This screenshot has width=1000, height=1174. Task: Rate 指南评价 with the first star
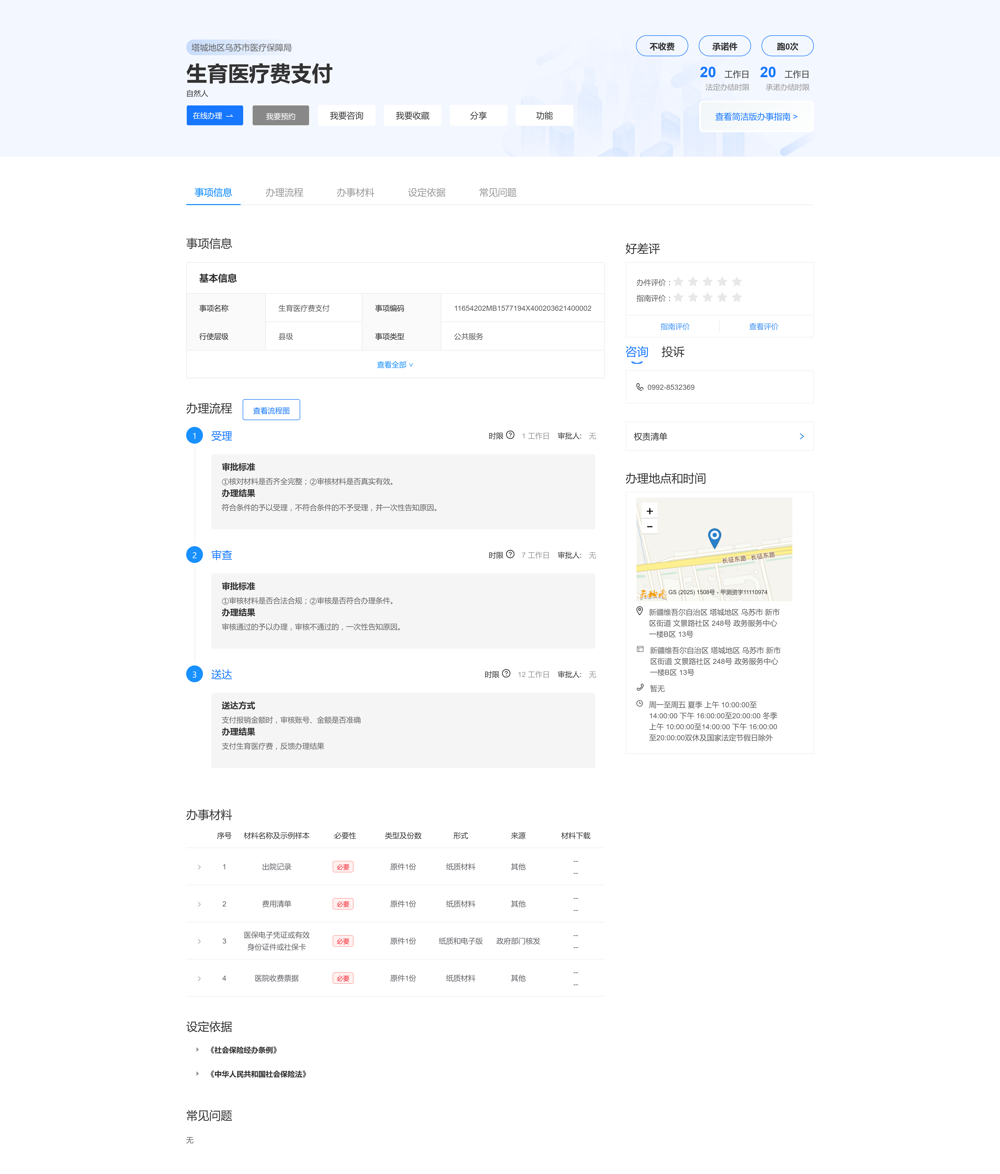679,297
